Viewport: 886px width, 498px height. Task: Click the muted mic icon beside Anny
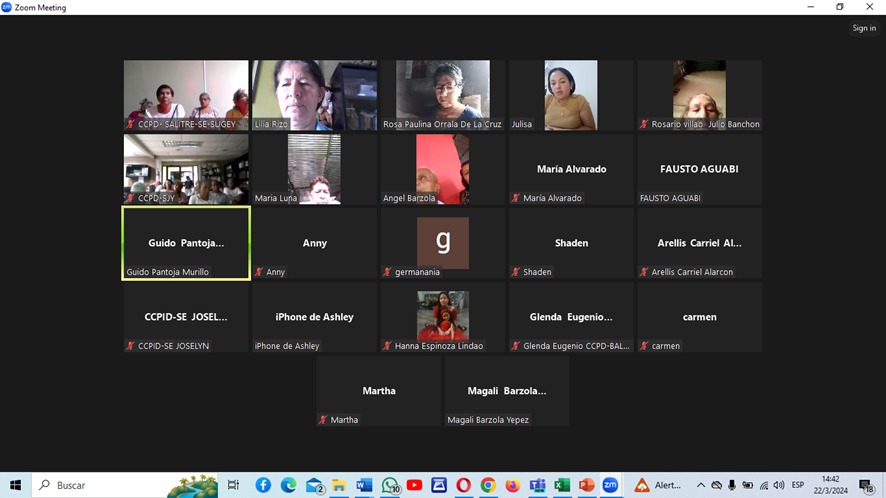(259, 272)
